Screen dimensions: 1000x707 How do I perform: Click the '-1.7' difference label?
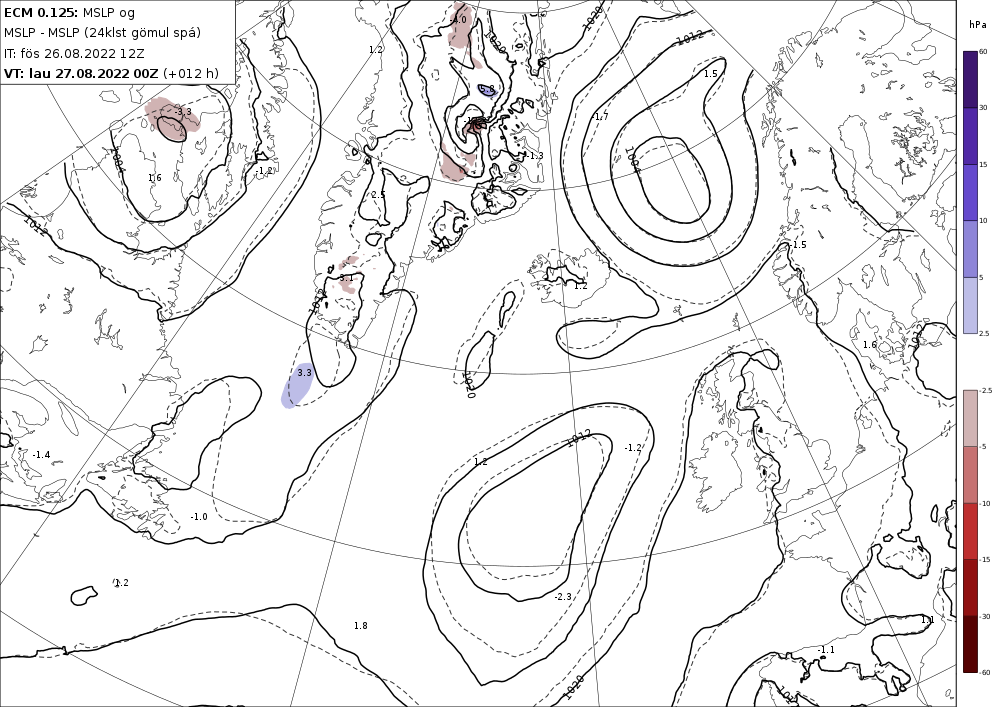[601, 117]
